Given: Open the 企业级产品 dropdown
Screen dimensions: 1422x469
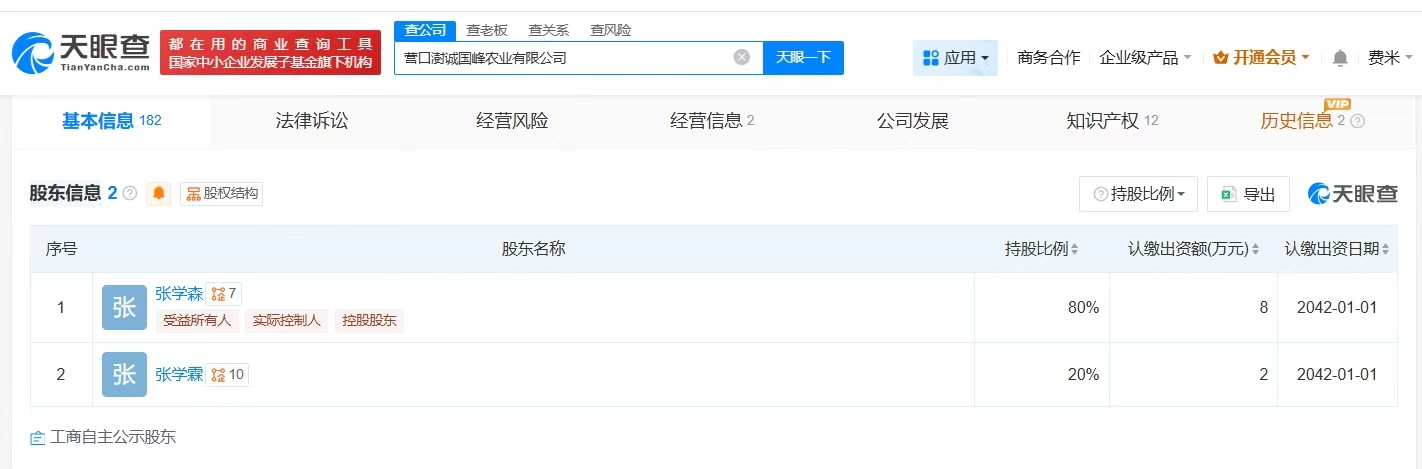Looking at the screenshot, I should coord(1145,58).
